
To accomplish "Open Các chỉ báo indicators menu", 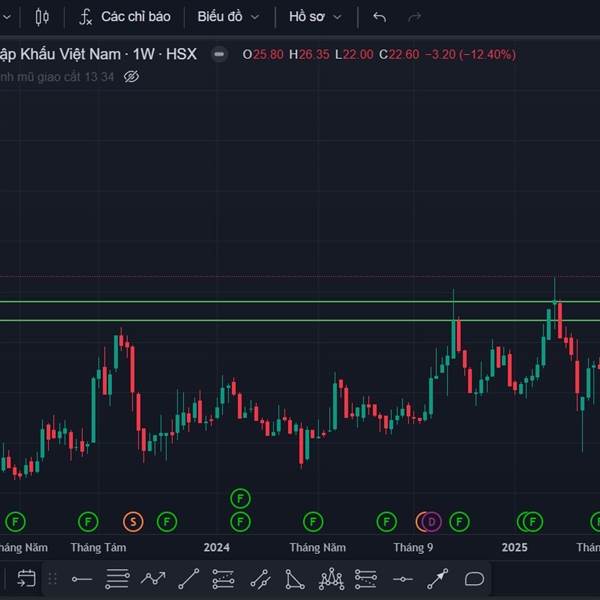I will 136,16.
